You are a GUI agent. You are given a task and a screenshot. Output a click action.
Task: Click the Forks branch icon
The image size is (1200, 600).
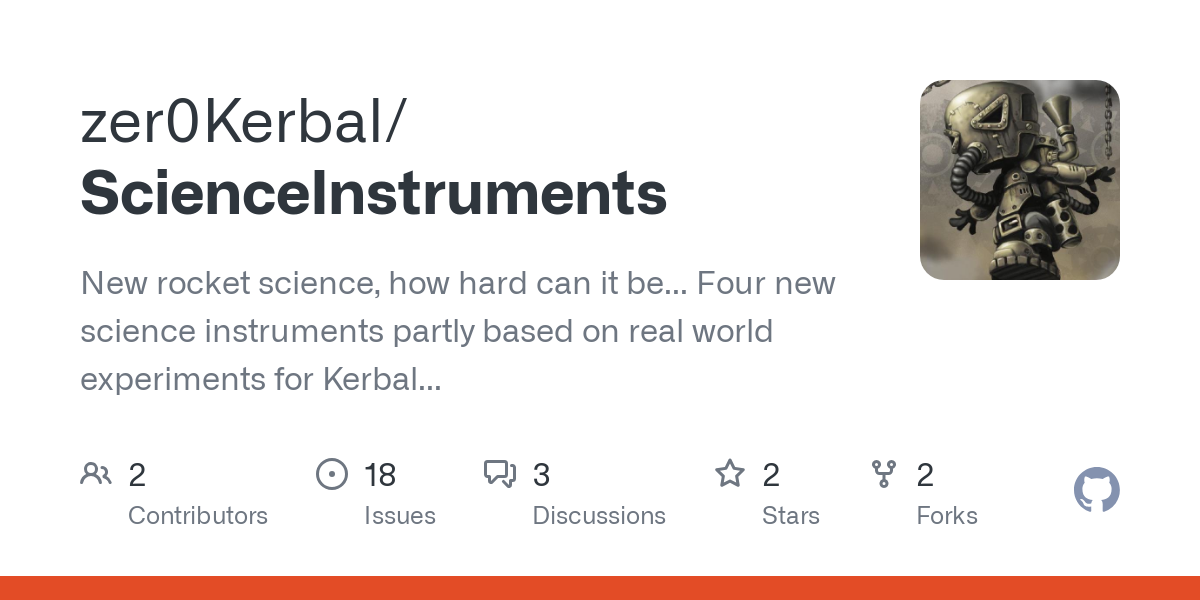point(884,474)
